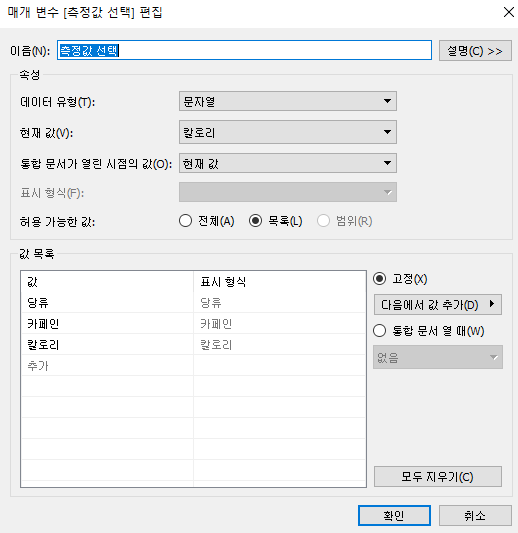Click the 당류 display format cell
The height and width of the screenshot is (533, 518).
click(x=279, y=303)
